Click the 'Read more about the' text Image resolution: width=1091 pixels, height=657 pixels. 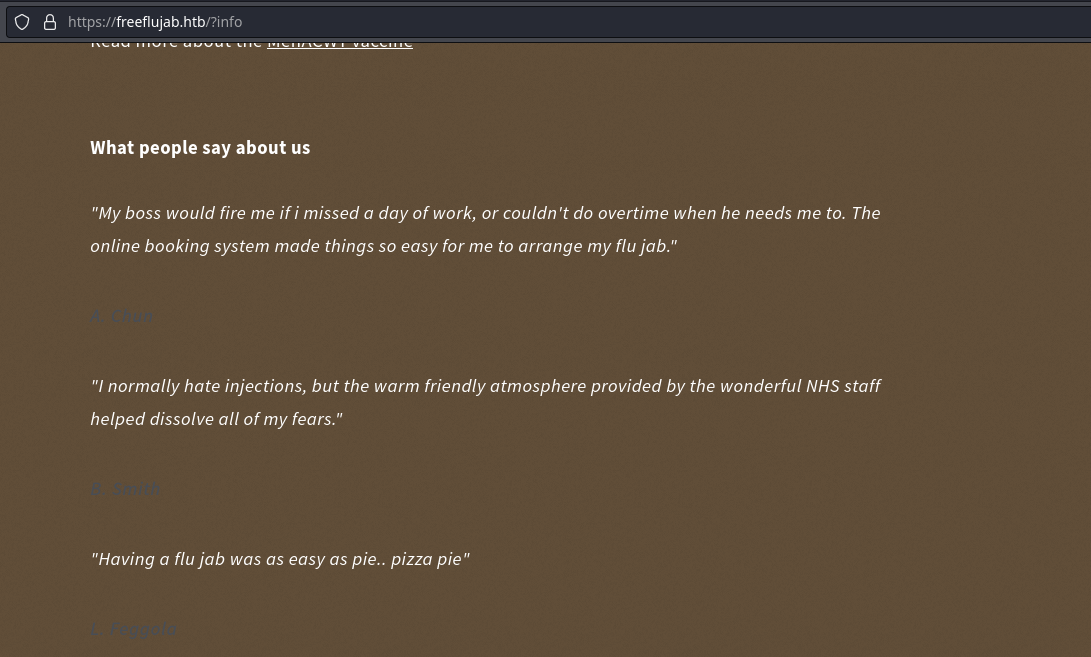(x=176, y=43)
